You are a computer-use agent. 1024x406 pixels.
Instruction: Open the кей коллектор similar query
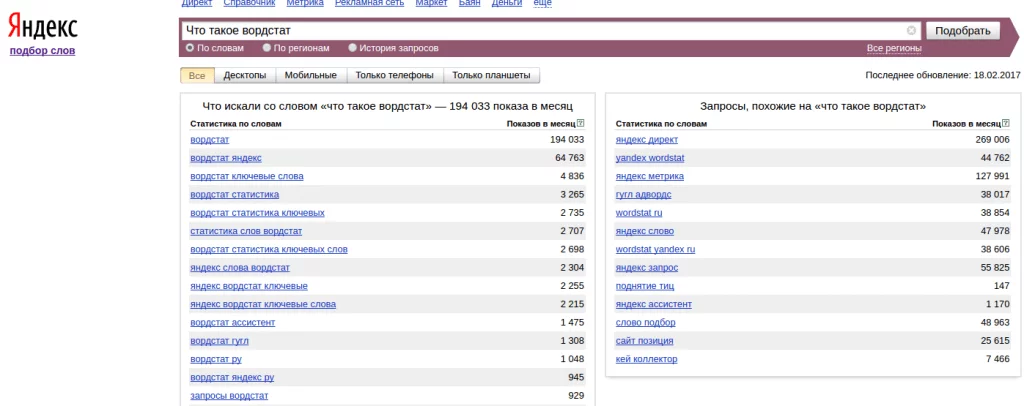(647, 359)
